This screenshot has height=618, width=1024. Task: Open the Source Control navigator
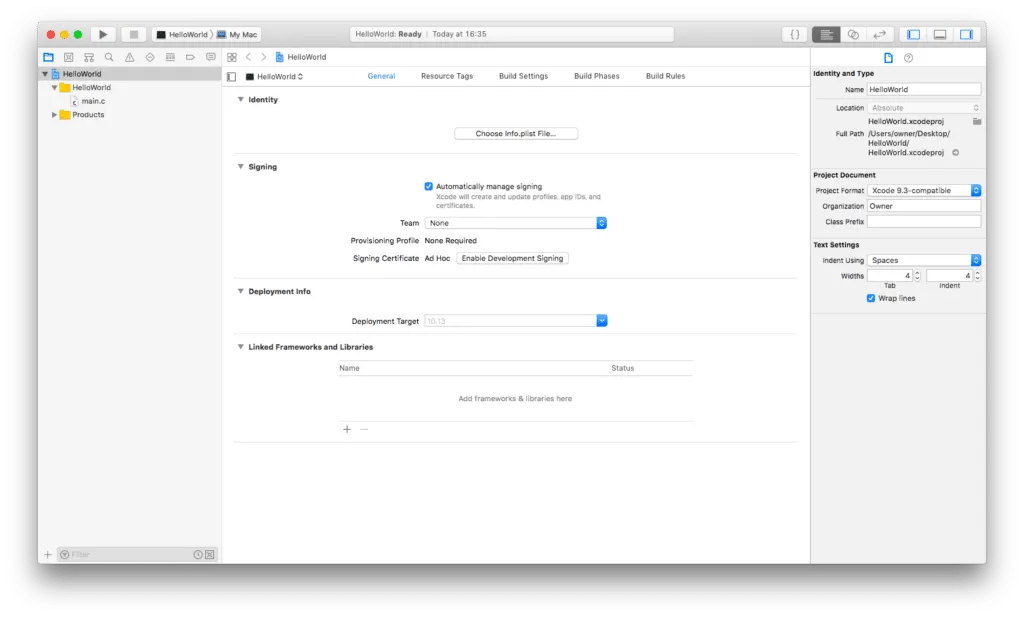point(69,57)
